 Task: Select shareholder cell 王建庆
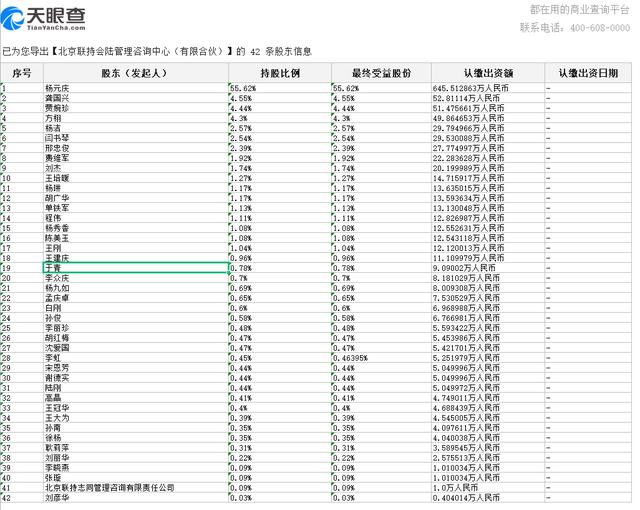coord(136,258)
